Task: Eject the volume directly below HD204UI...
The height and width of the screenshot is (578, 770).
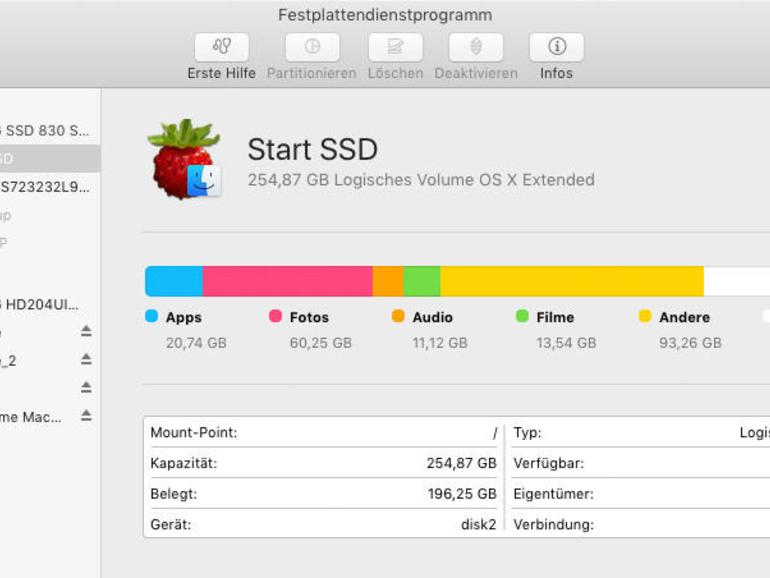Action: pyautogui.click(x=86, y=331)
